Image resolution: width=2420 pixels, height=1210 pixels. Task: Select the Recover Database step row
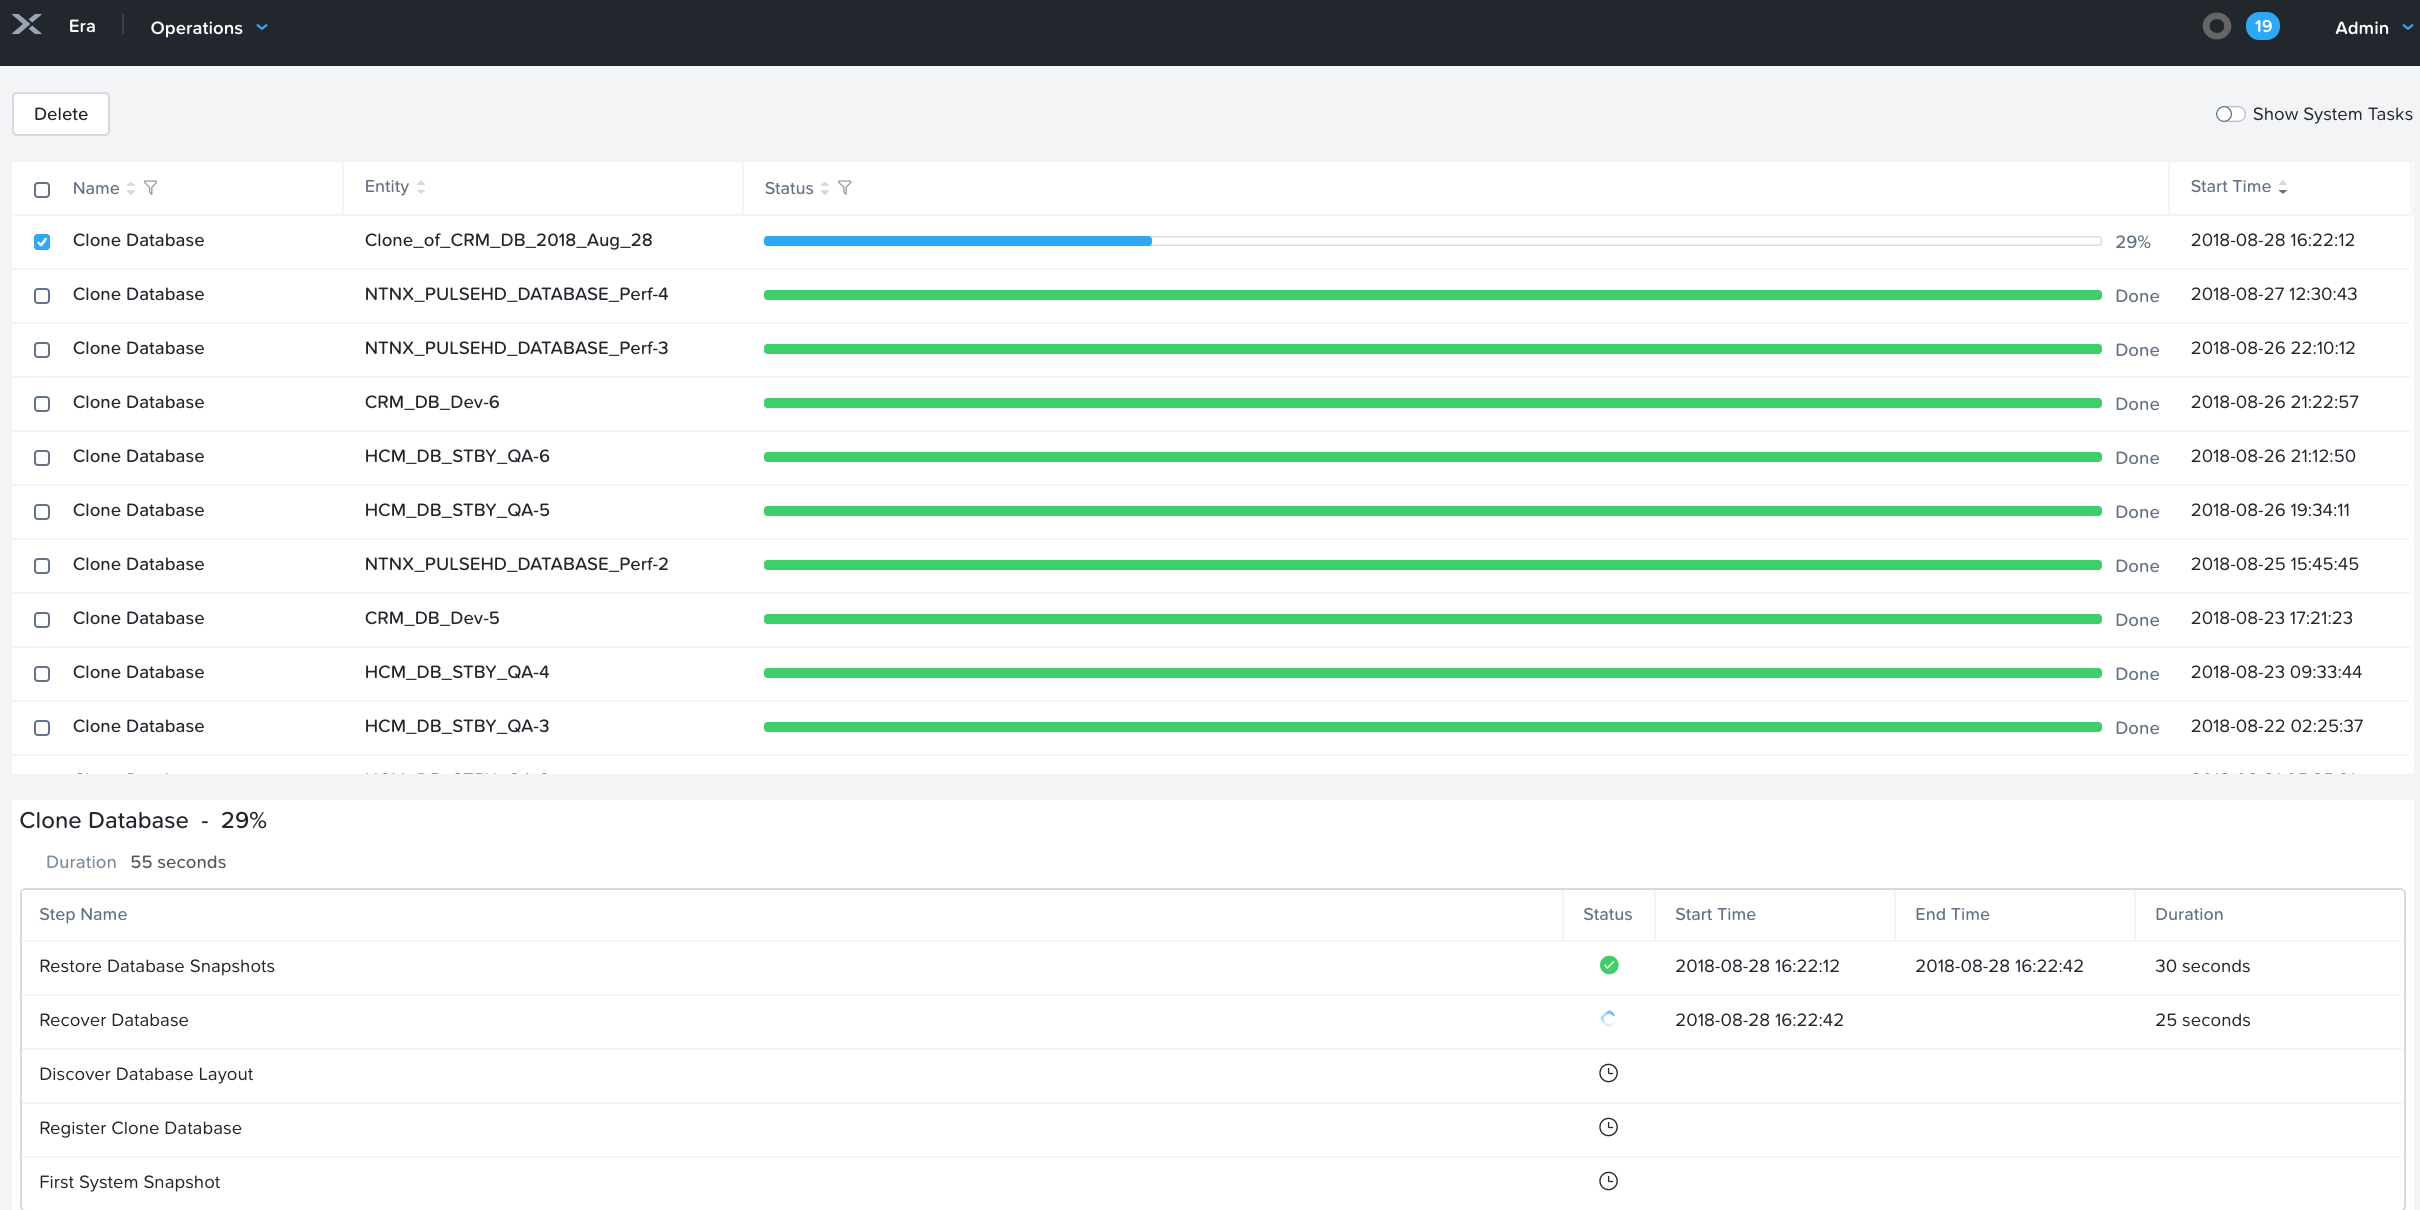114,1020
